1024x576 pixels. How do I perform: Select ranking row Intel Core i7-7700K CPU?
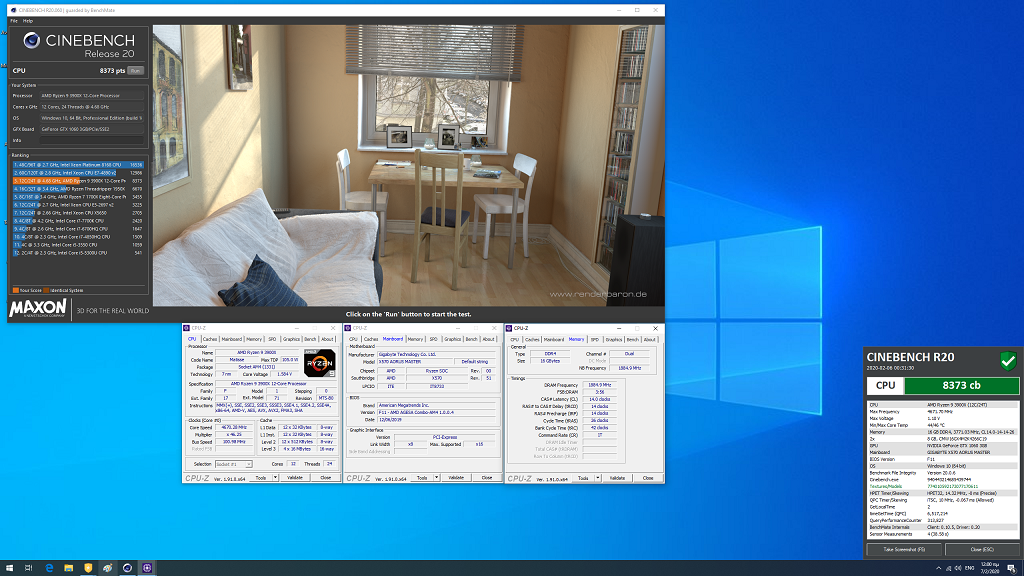pyautogui.click(x=78, y=221)
